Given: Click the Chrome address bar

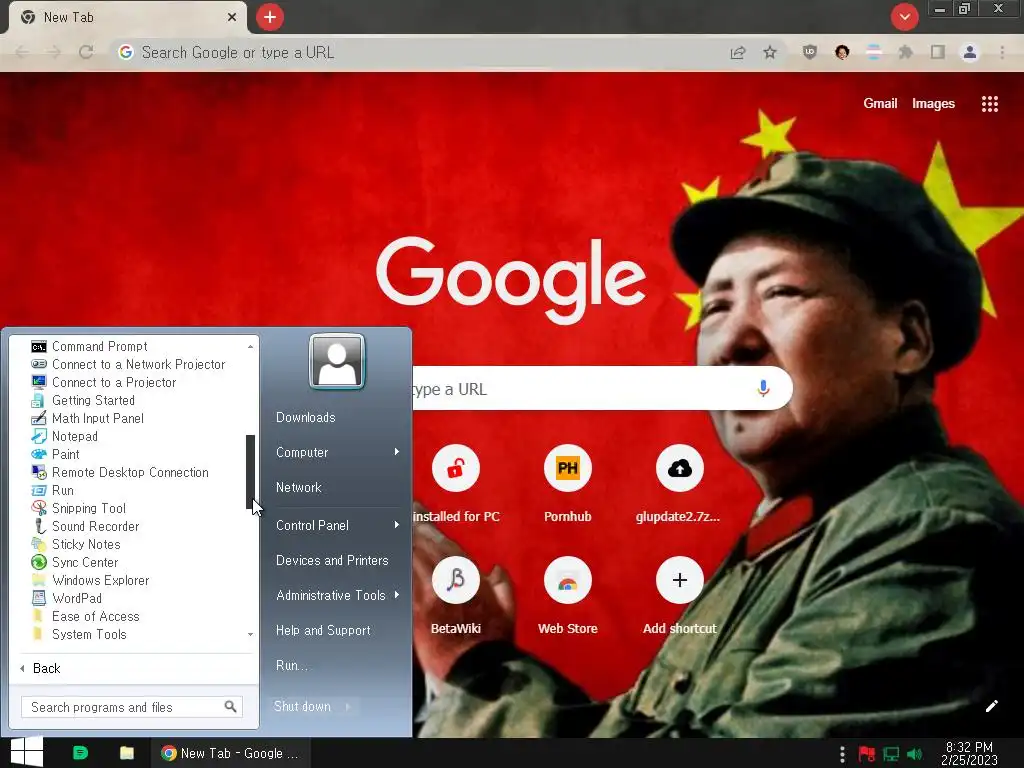Looking at the screenshot, I should (x=418, y=52).
